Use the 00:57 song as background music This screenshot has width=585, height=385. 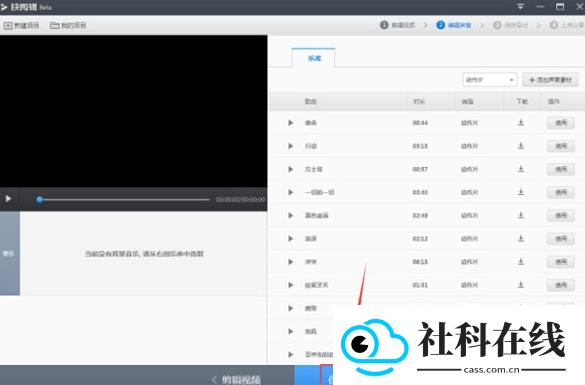(x=560, y=169)
